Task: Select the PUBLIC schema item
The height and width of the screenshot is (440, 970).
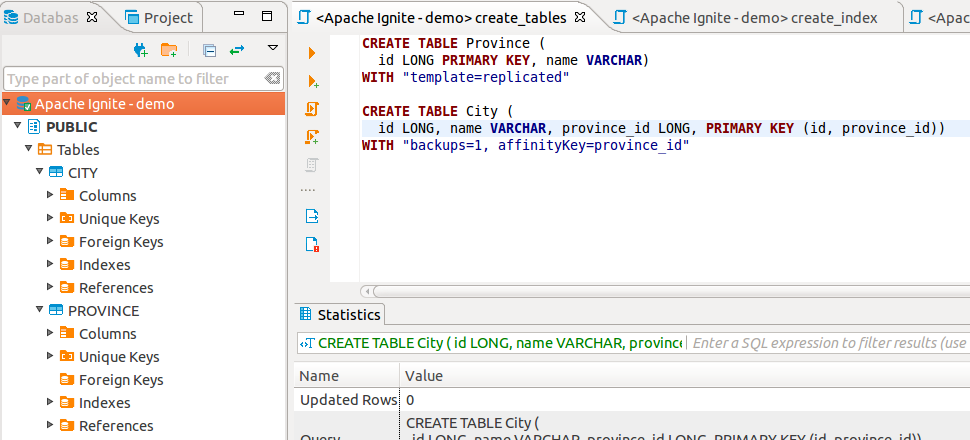Action: tap(72, 127)
